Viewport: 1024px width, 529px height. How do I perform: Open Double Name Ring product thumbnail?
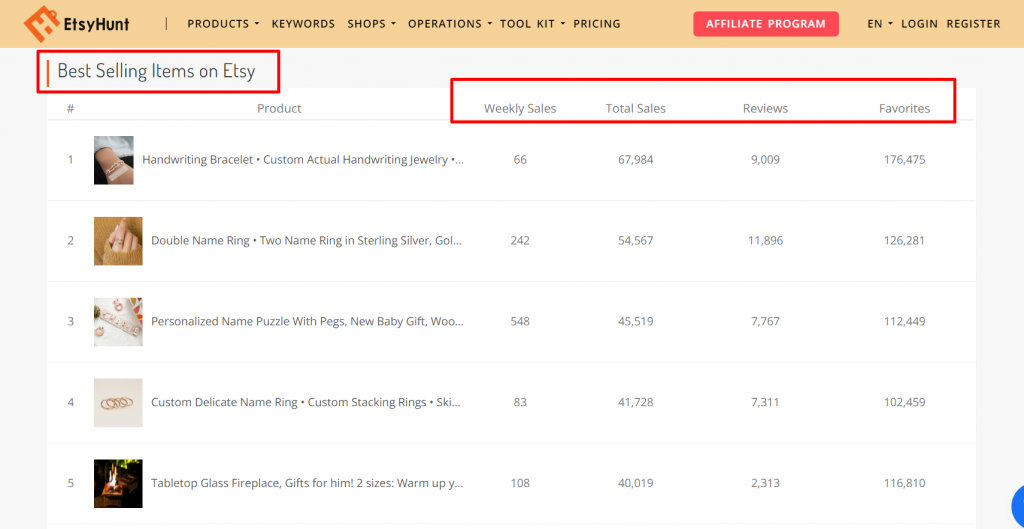(118, 241)
